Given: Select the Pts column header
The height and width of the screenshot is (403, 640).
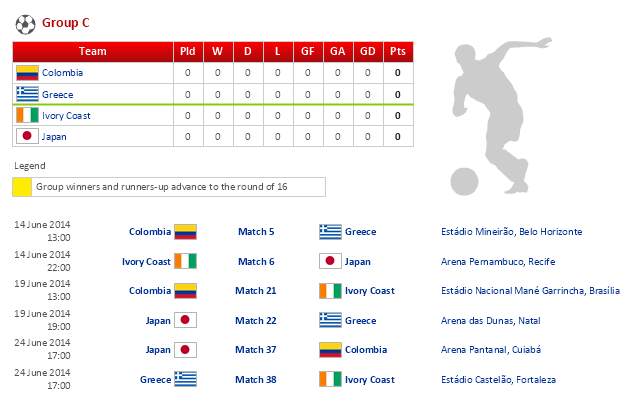Looking at the screenshot, I should [x=398, y=51].
